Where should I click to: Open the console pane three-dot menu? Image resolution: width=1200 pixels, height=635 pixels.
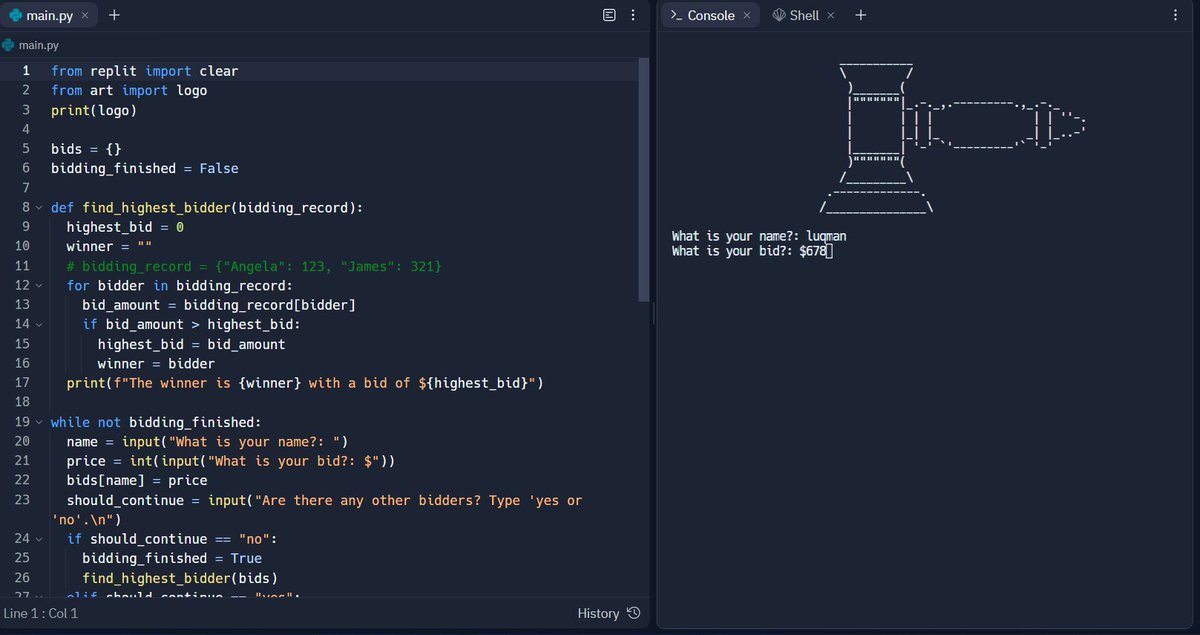point(1175,15)
